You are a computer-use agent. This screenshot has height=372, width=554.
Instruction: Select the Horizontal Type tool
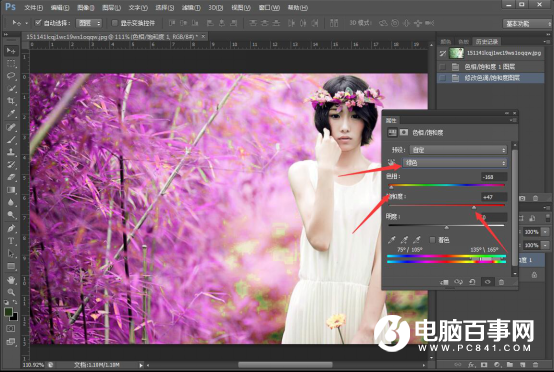point(11,241)
